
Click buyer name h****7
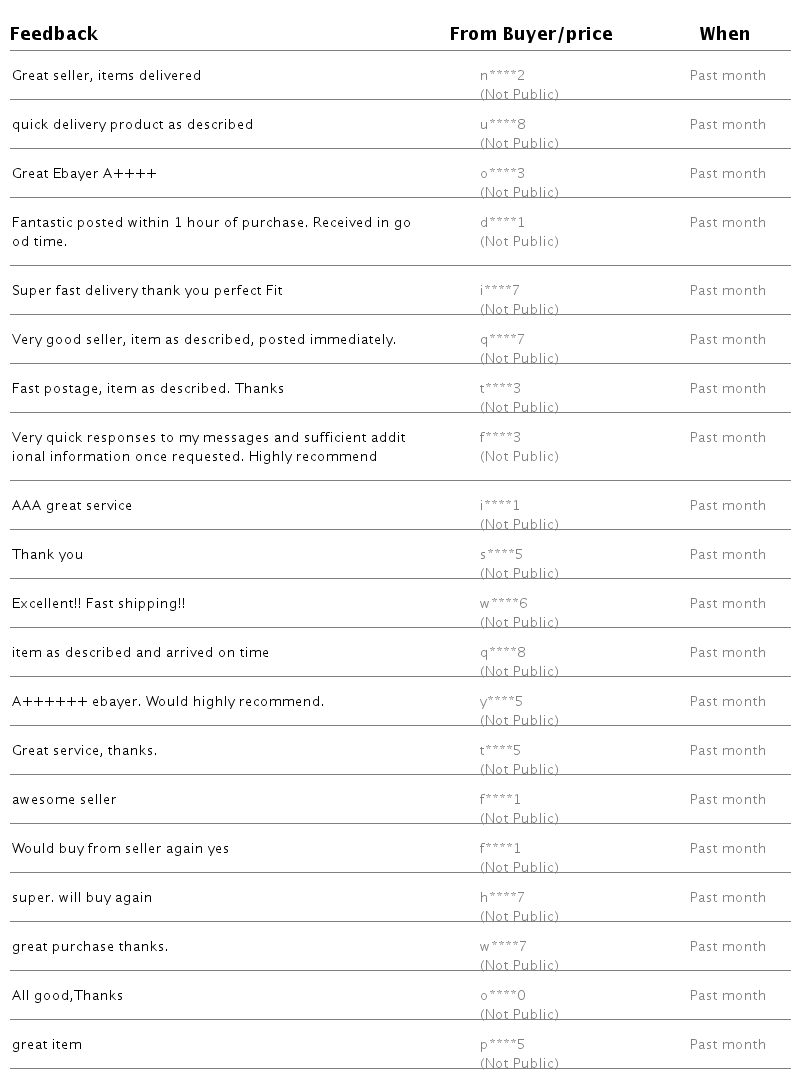(x=502, y=897)
